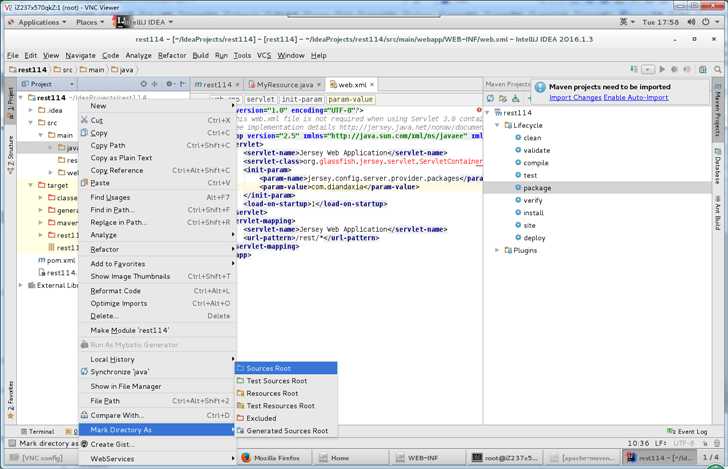
Task: Click the Maven generate sources folder icon
Action: pyautogui.click(x=503, y=98)
